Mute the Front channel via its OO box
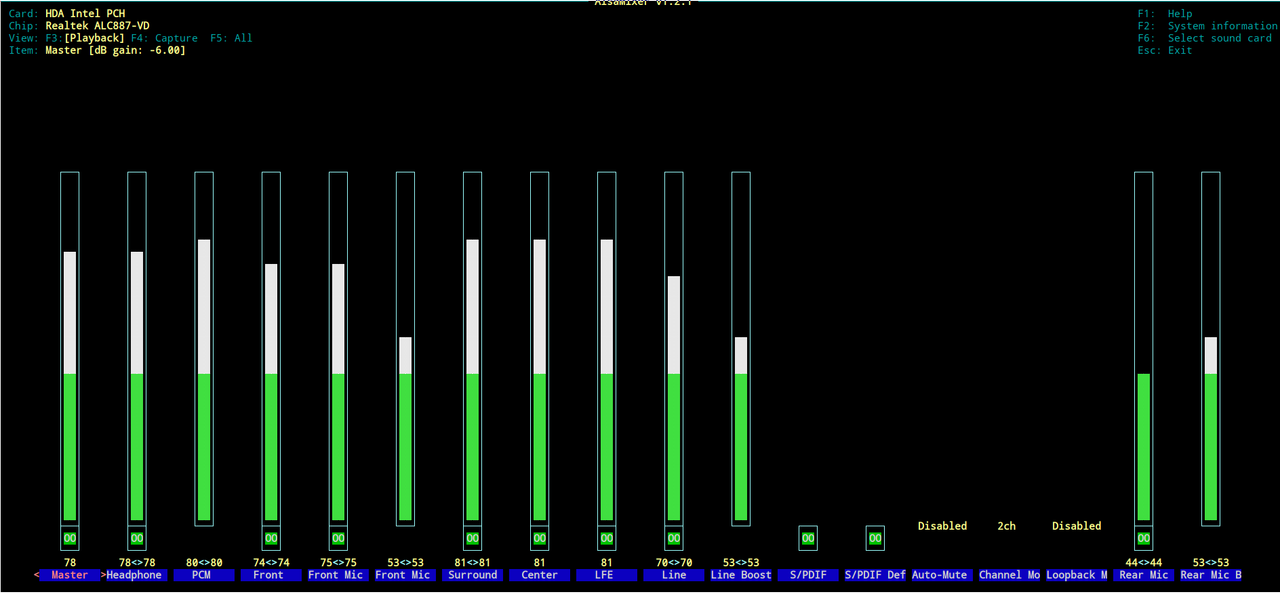 pyautogui.click(x=271, y=538)
